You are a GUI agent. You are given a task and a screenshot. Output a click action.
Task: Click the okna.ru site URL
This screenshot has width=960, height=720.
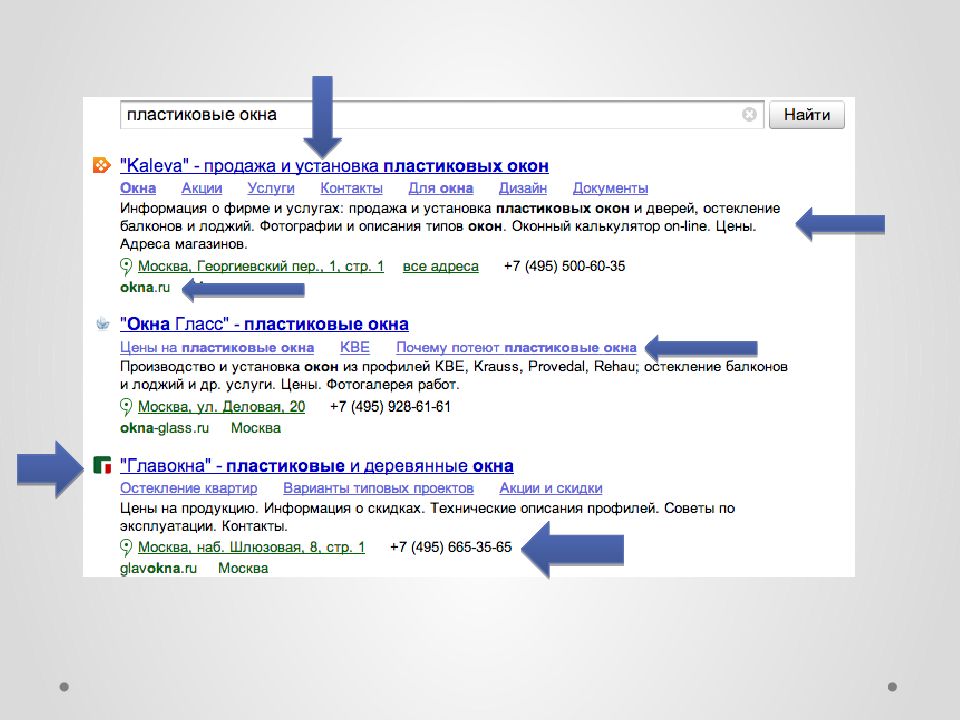coord(145,287)
